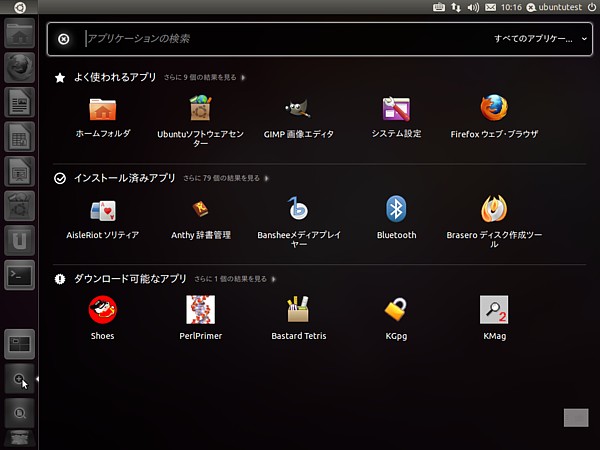Open the すべてのアプリケー... filter dropdown
Screen dimensions: 600x450
pos(540,39)
